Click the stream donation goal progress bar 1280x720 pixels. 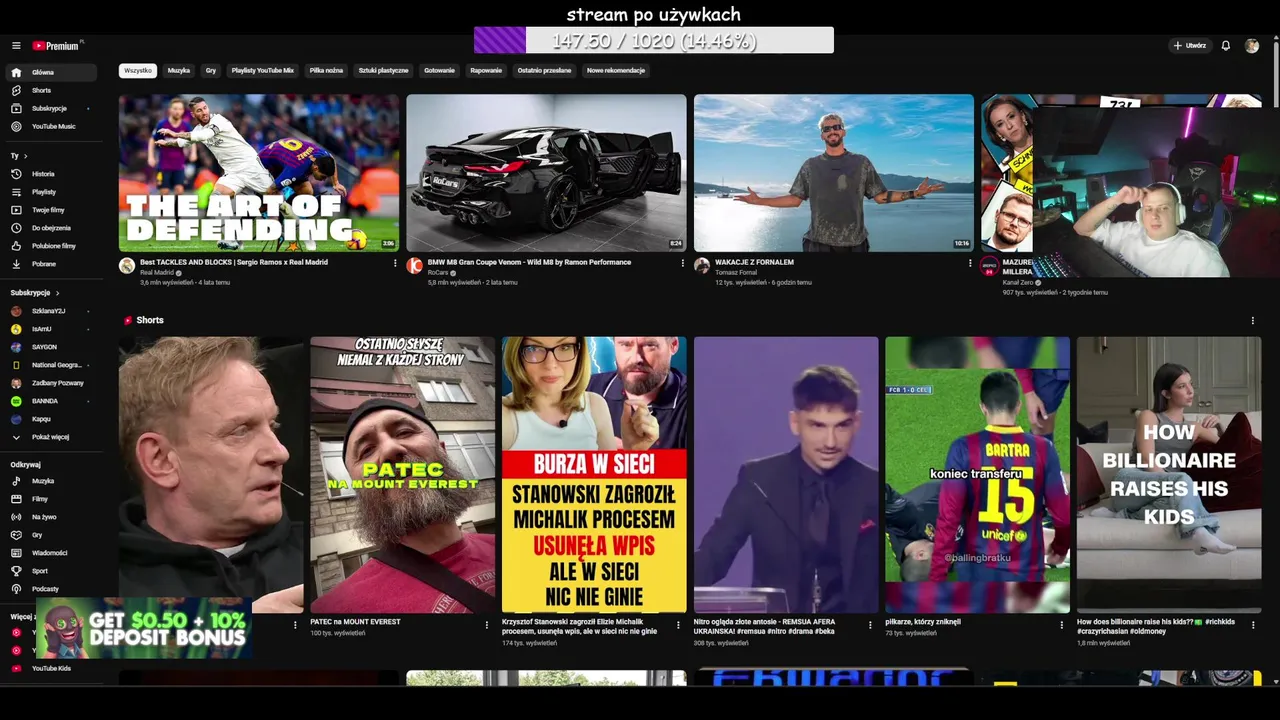[654, 41]
